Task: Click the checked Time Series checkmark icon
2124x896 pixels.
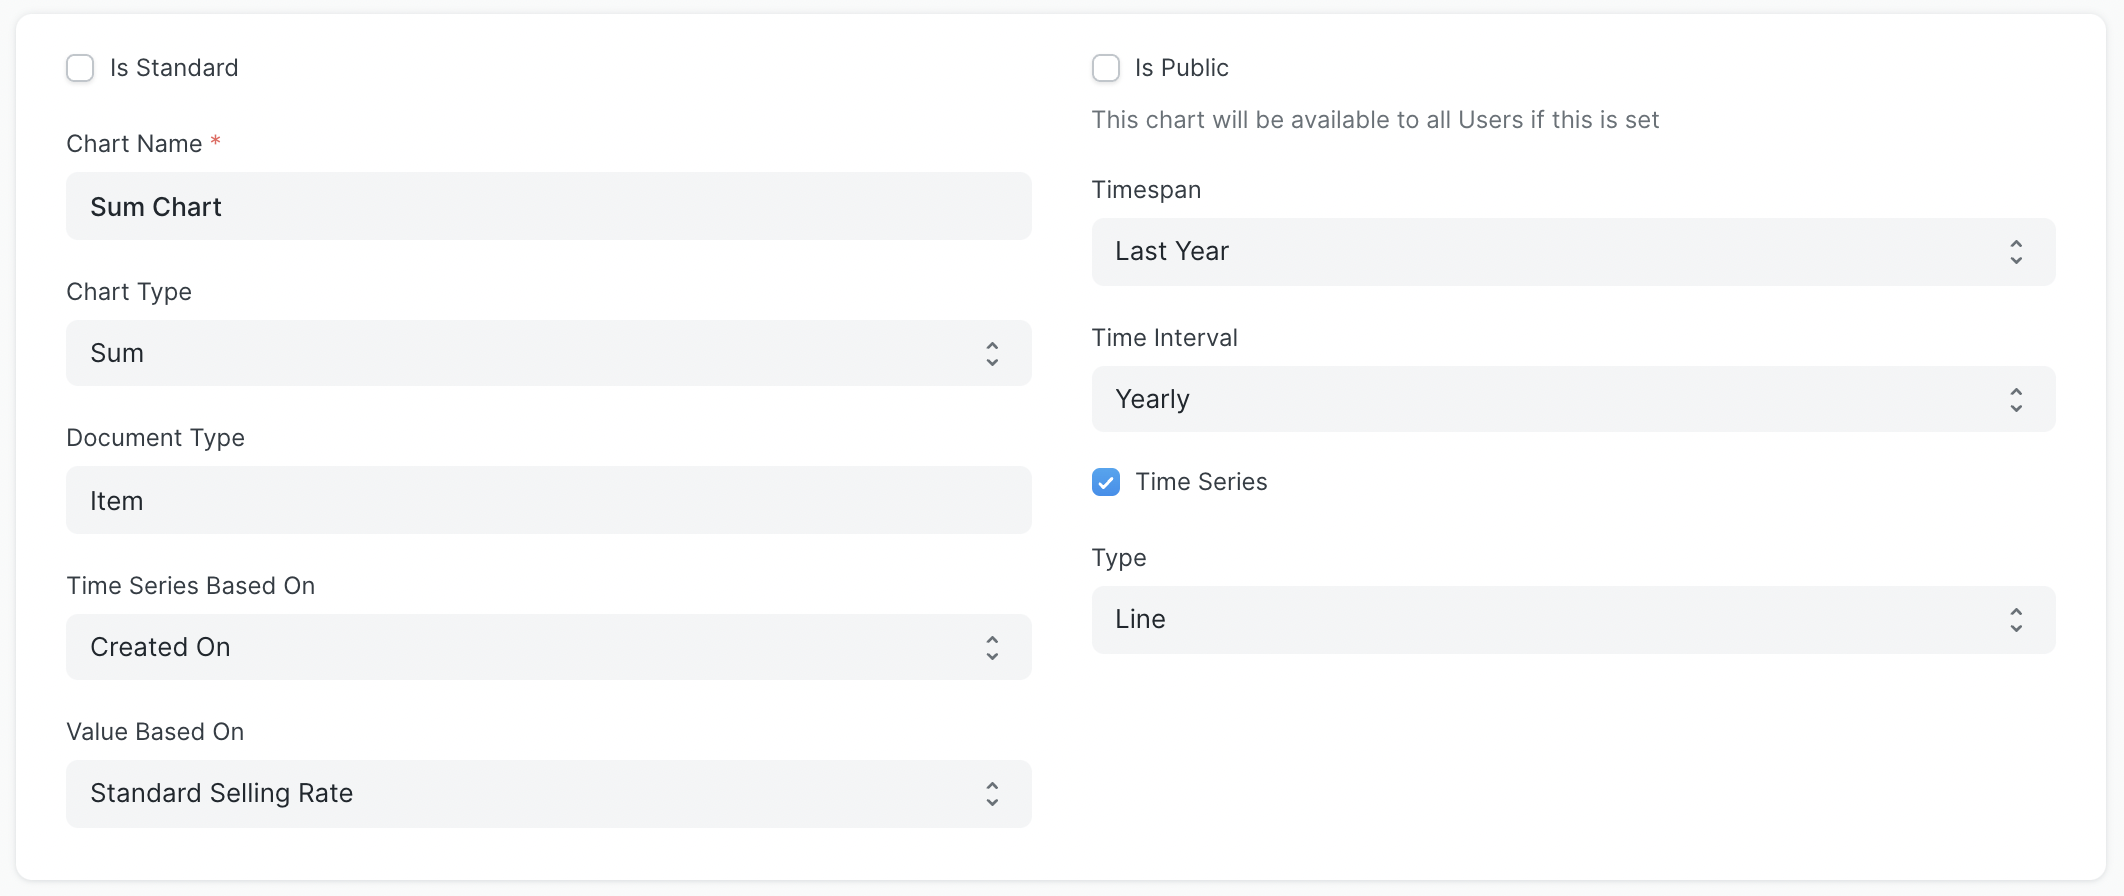Action: [x=1105, y=482]
